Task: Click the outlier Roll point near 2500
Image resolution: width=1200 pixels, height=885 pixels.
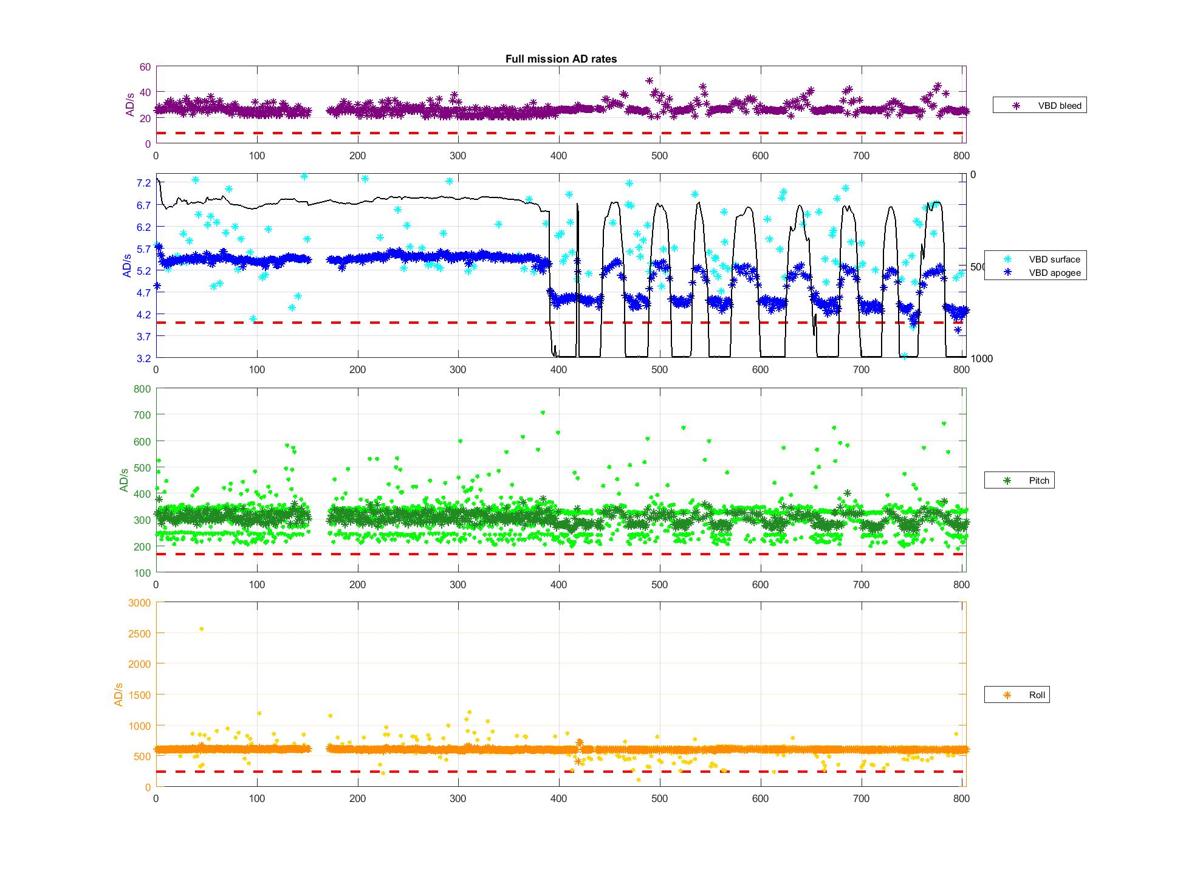Action: coord(201,629)
